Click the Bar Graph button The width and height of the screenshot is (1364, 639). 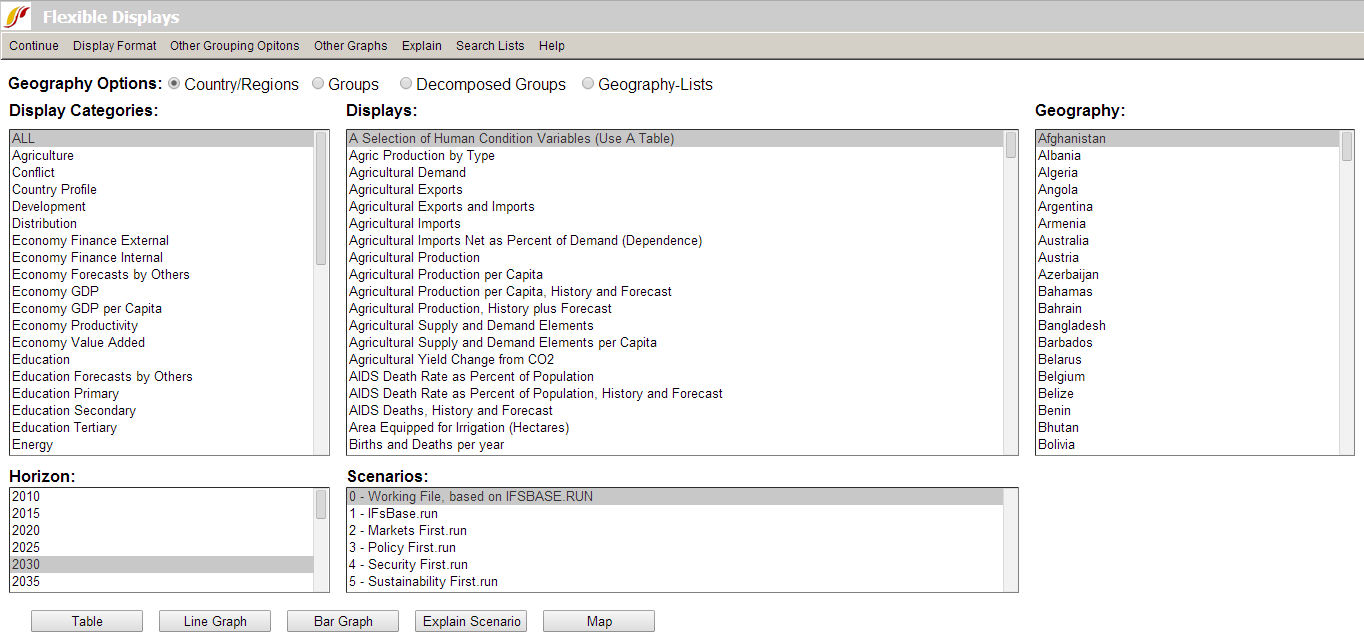[x=343, y=621]
